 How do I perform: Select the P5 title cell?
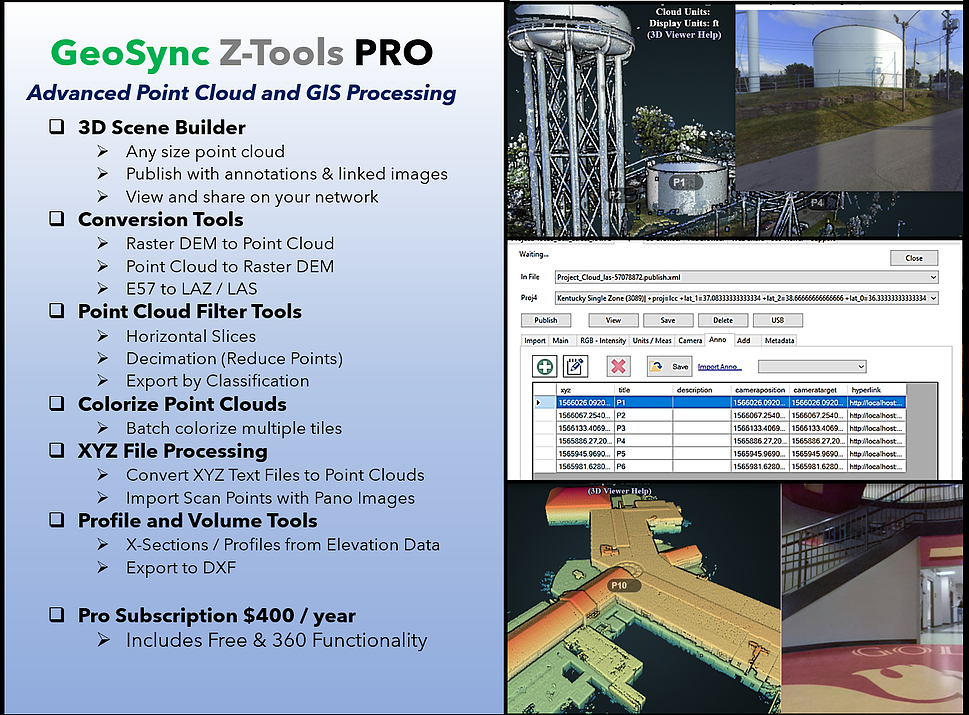pos(643,454)
